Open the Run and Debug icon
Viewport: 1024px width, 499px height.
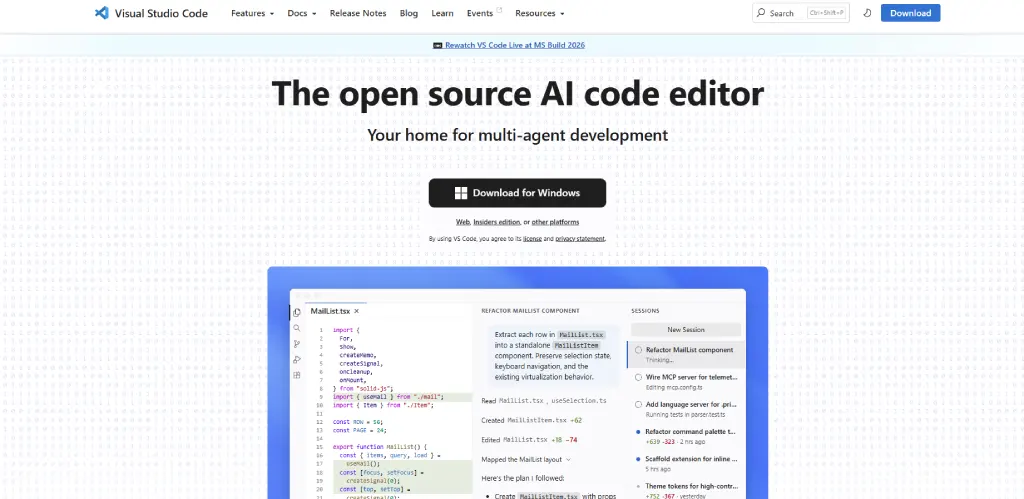pos(296,359)
